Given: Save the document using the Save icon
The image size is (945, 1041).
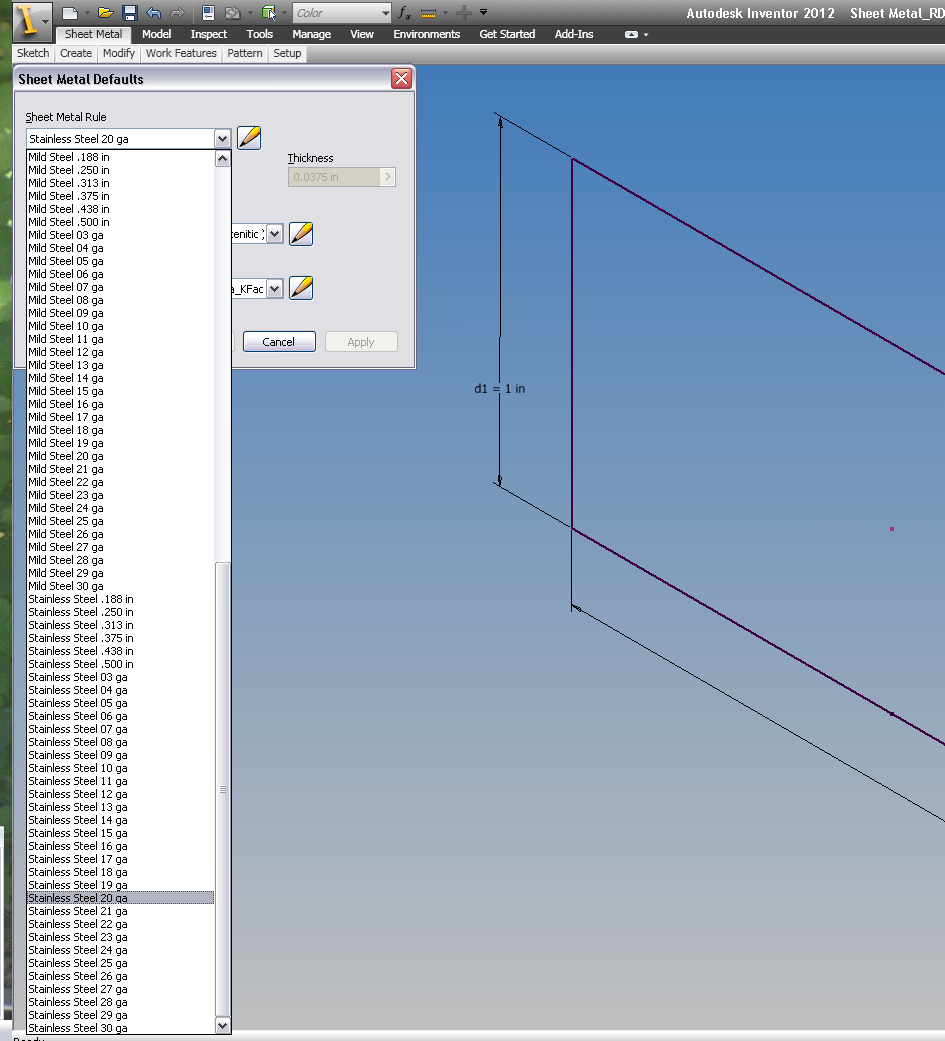Looking at the screenshot, I should click(x=128, y=11).
